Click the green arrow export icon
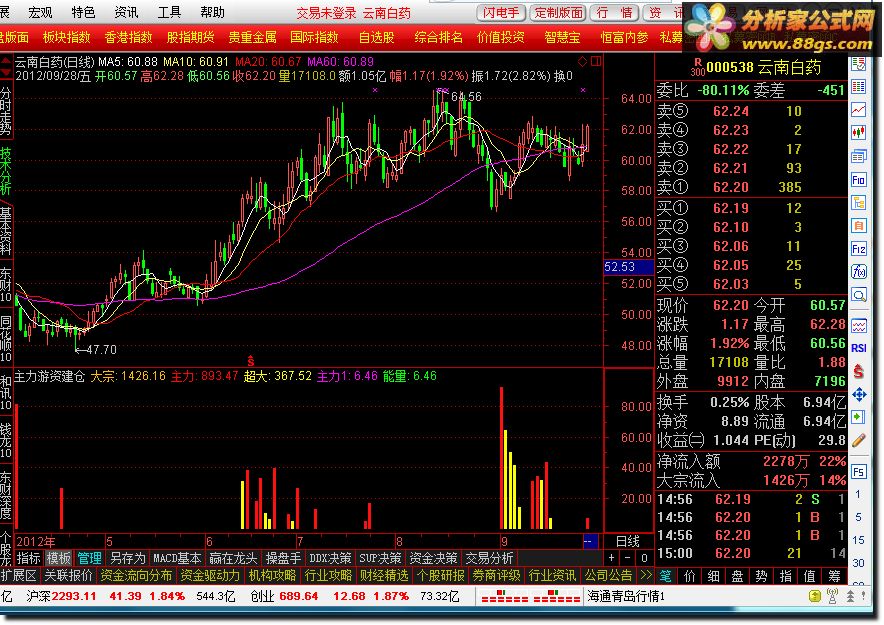 pyautogui.click(x=859, y=418)
